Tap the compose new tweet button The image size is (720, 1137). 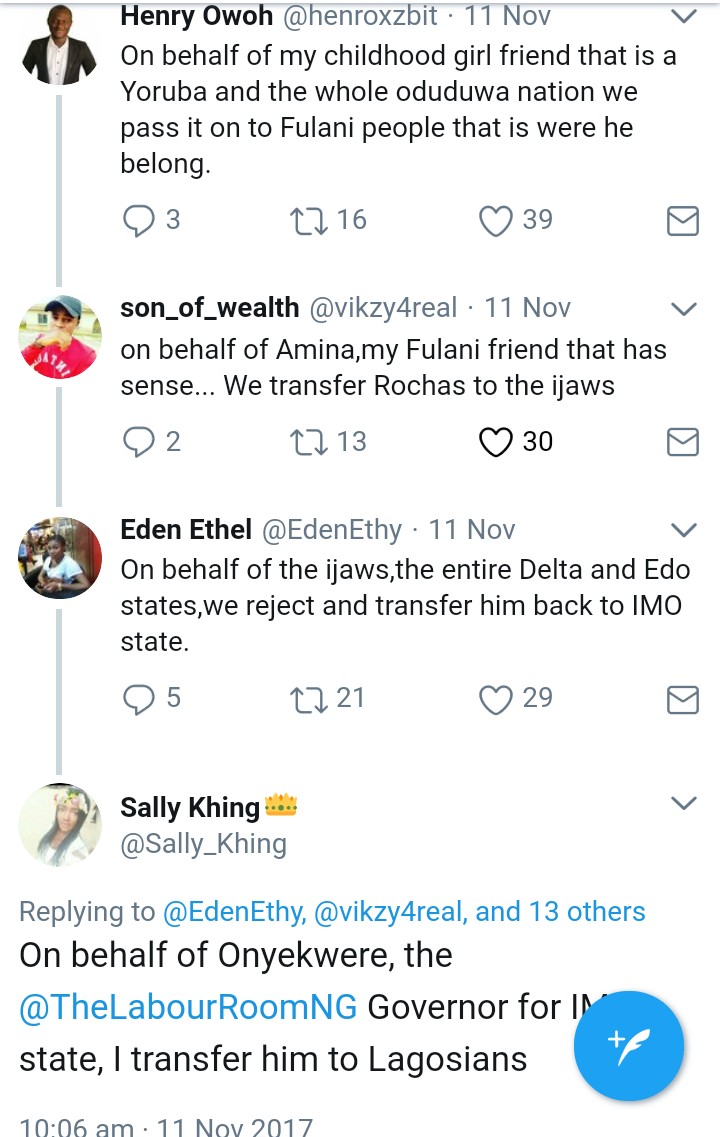(x=629, y=1046)
